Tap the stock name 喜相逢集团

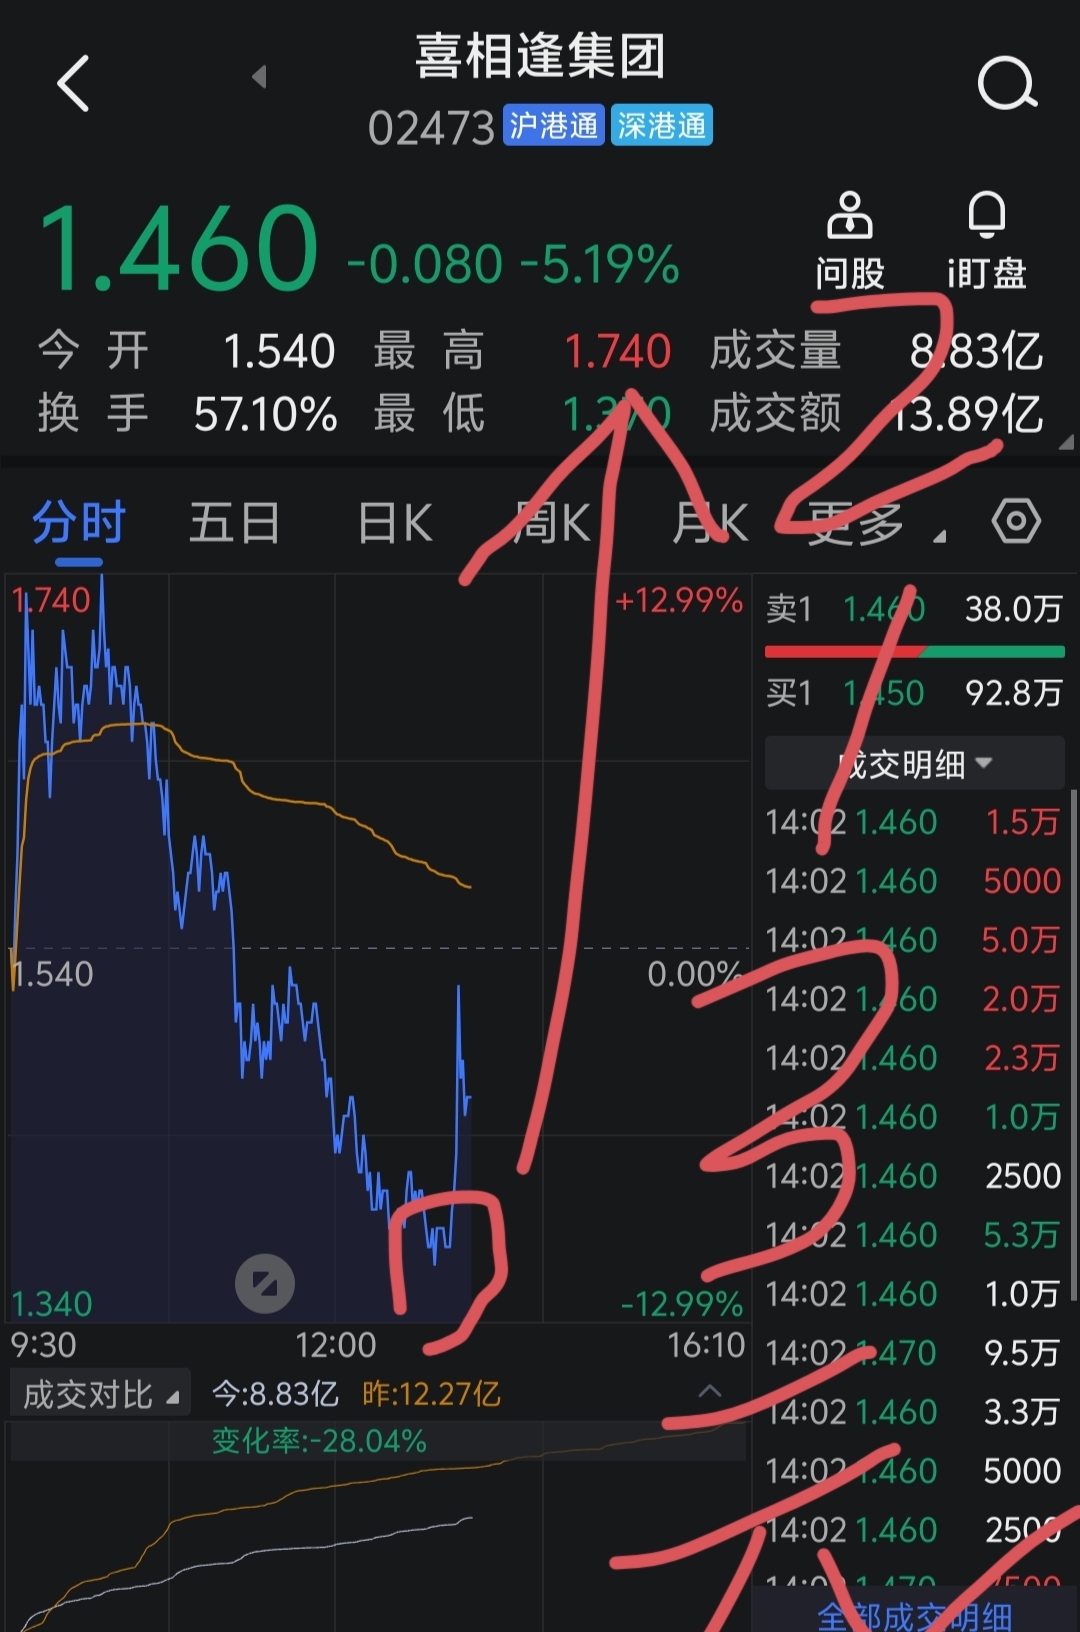click(540, 56)
